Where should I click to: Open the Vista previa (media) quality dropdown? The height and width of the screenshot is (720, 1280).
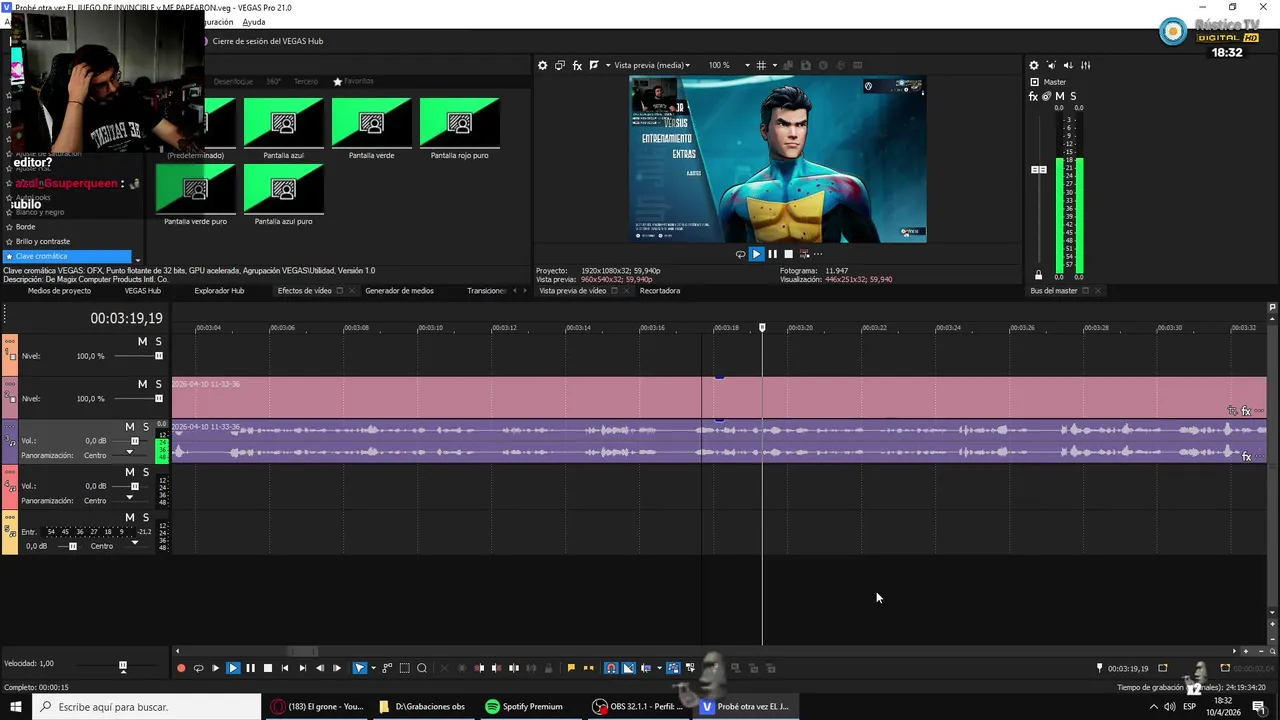click(x=652, y=65)
